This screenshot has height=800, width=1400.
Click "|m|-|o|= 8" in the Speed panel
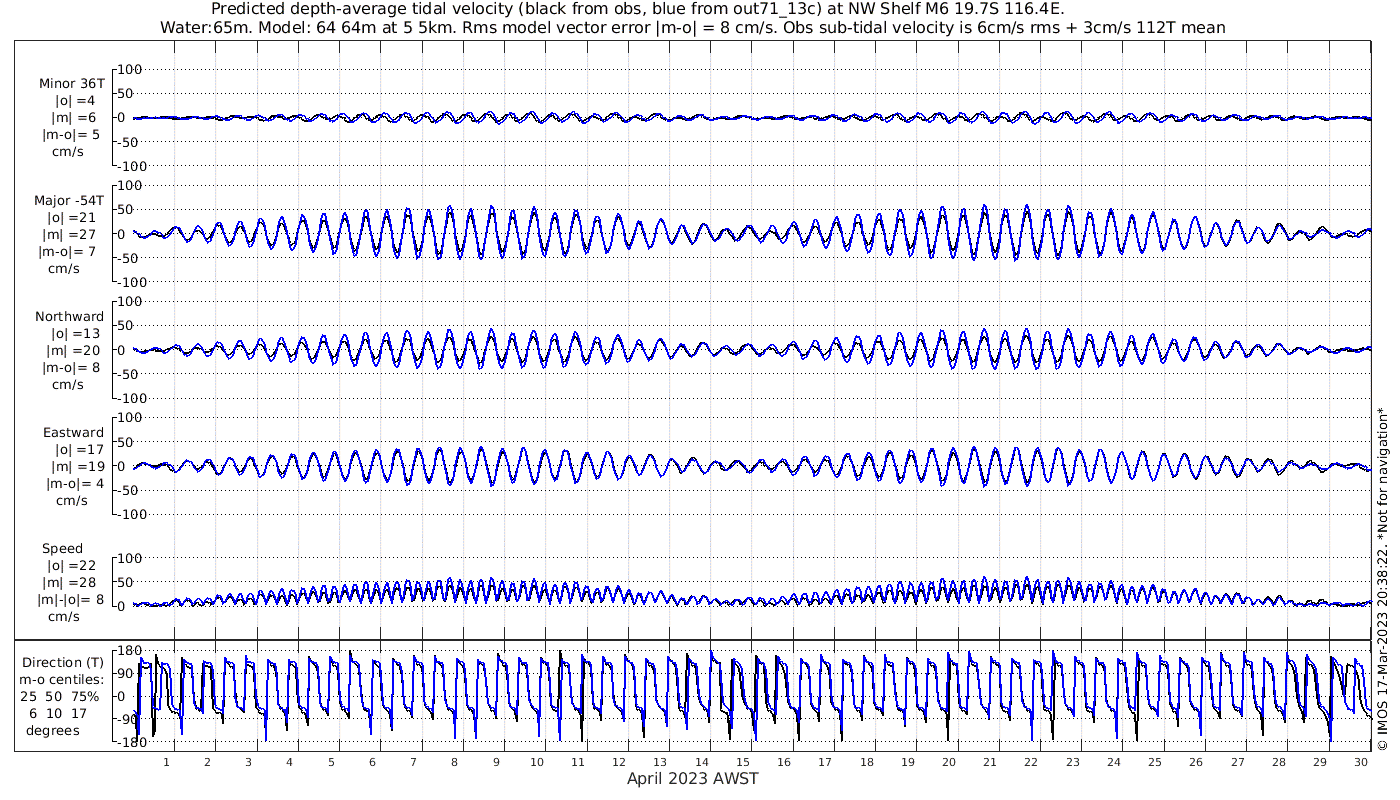(x=70, y=599)
